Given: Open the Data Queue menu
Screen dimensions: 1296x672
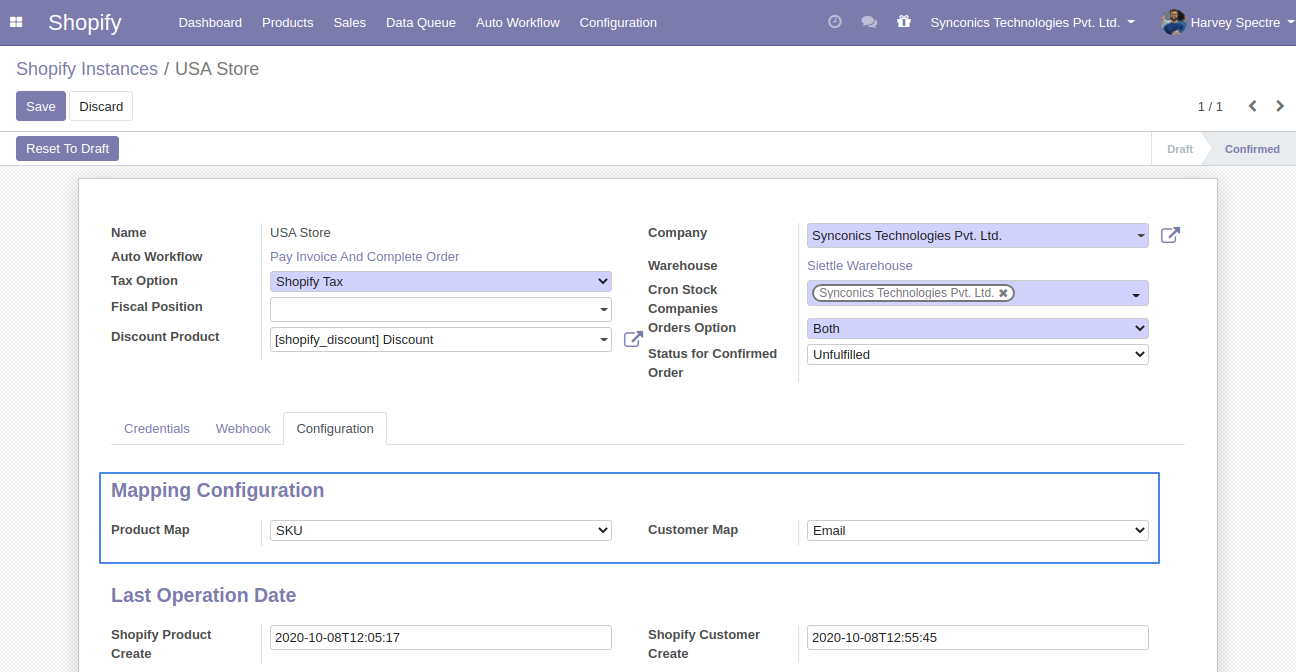Looking at the screenshot, I should 420,22.
